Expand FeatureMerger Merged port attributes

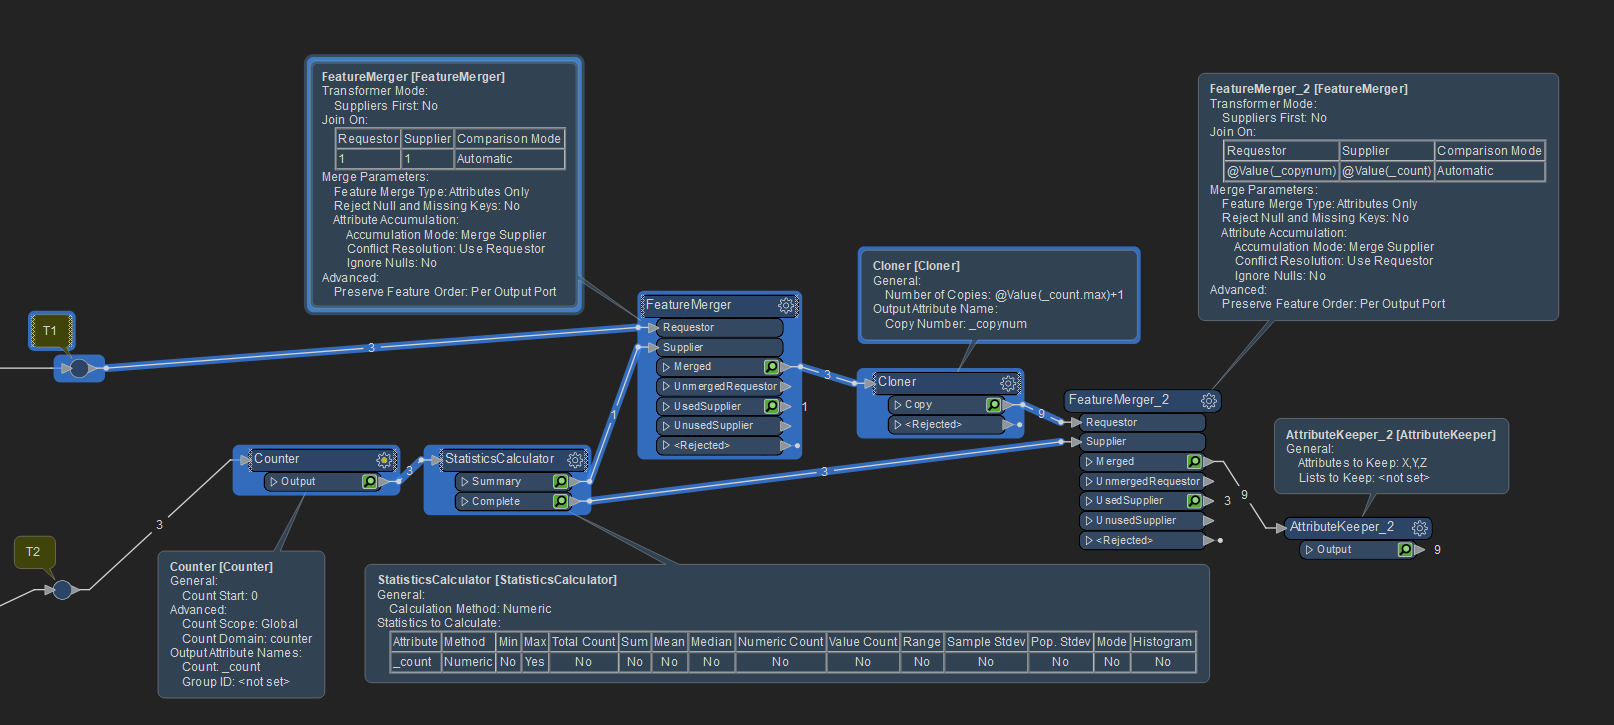tap(666, 367)
